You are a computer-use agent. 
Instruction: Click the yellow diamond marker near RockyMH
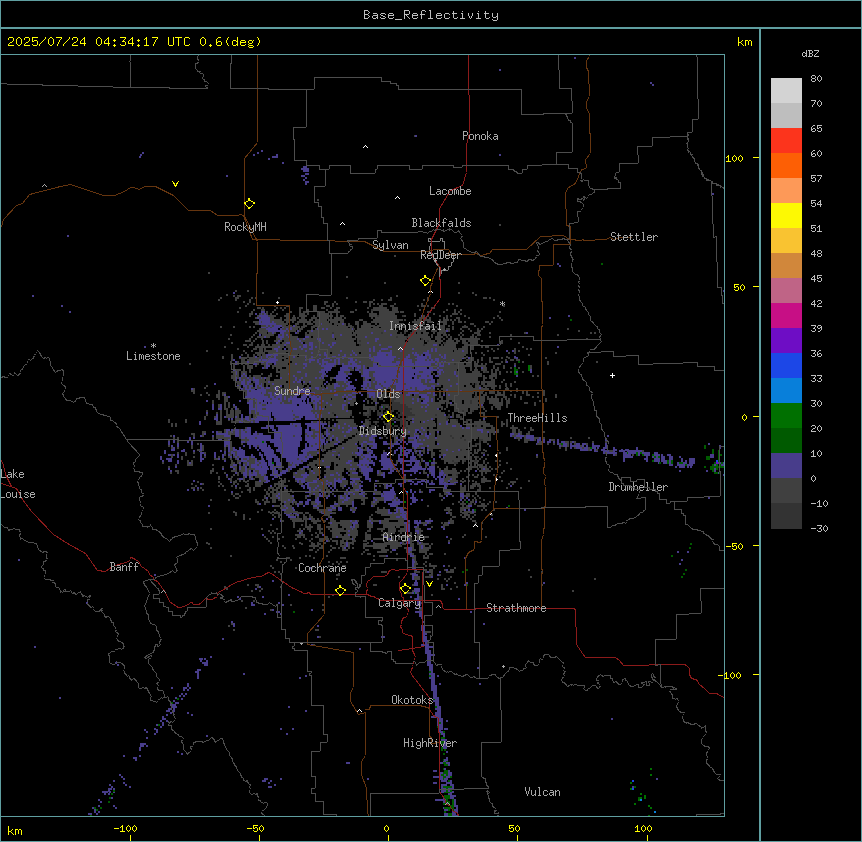(x=250, y=204)
